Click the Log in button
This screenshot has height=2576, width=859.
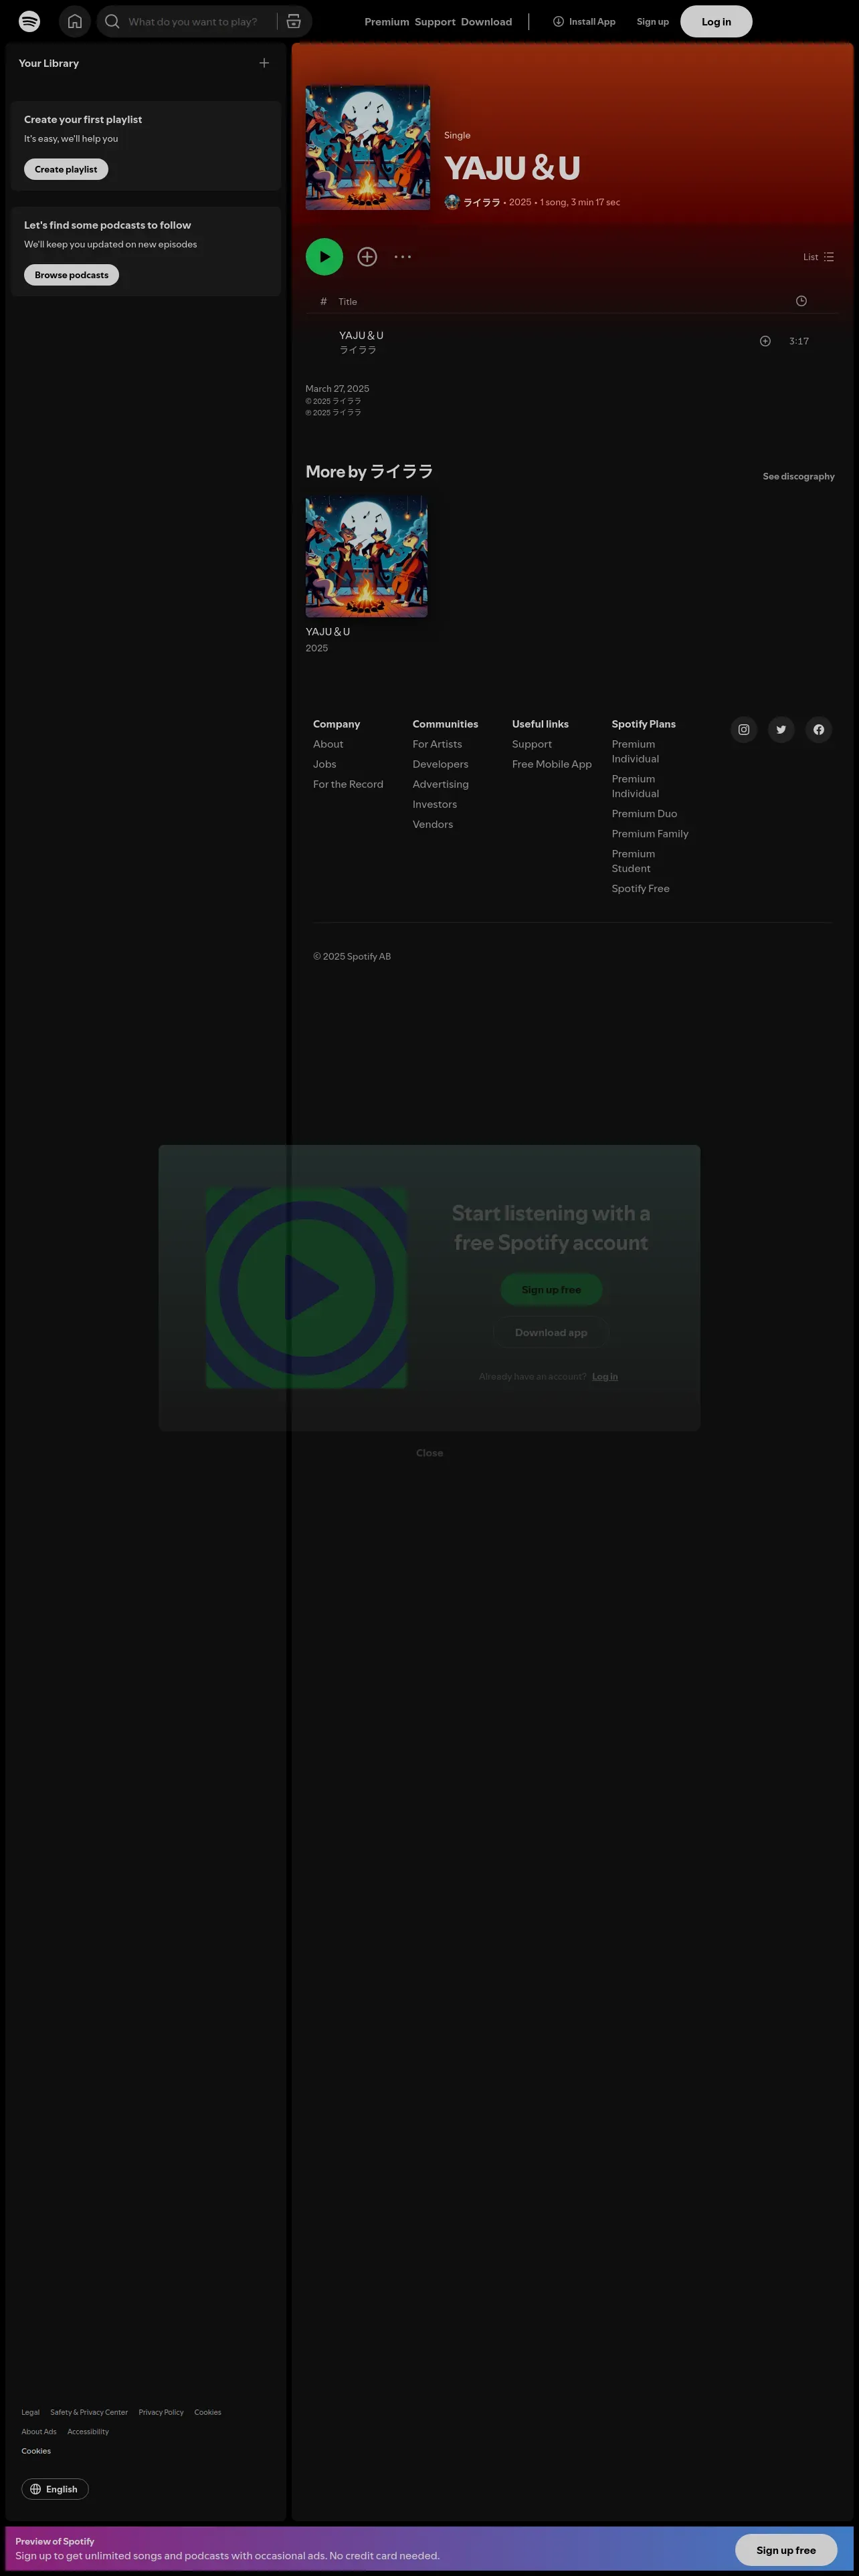click(x=716, y=21)
